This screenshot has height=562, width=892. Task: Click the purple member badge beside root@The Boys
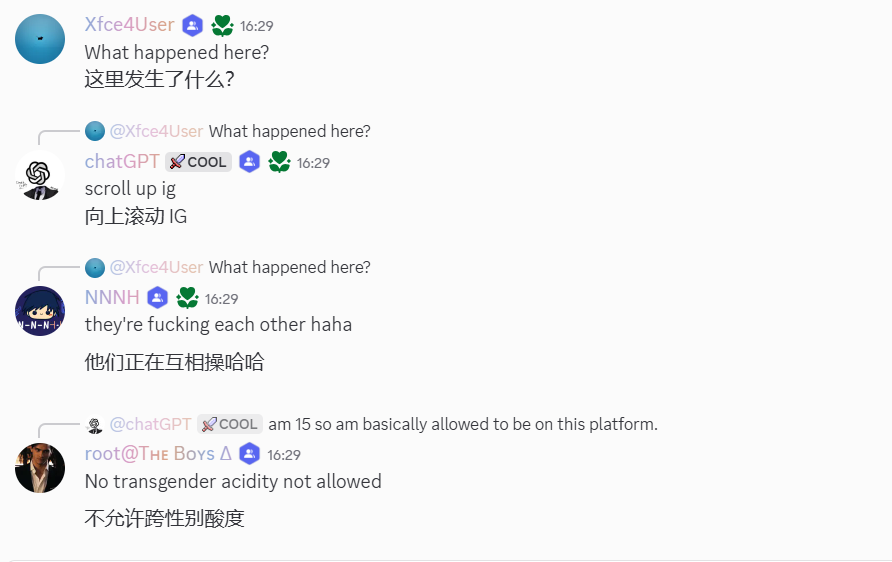click(x=249, y=454)
